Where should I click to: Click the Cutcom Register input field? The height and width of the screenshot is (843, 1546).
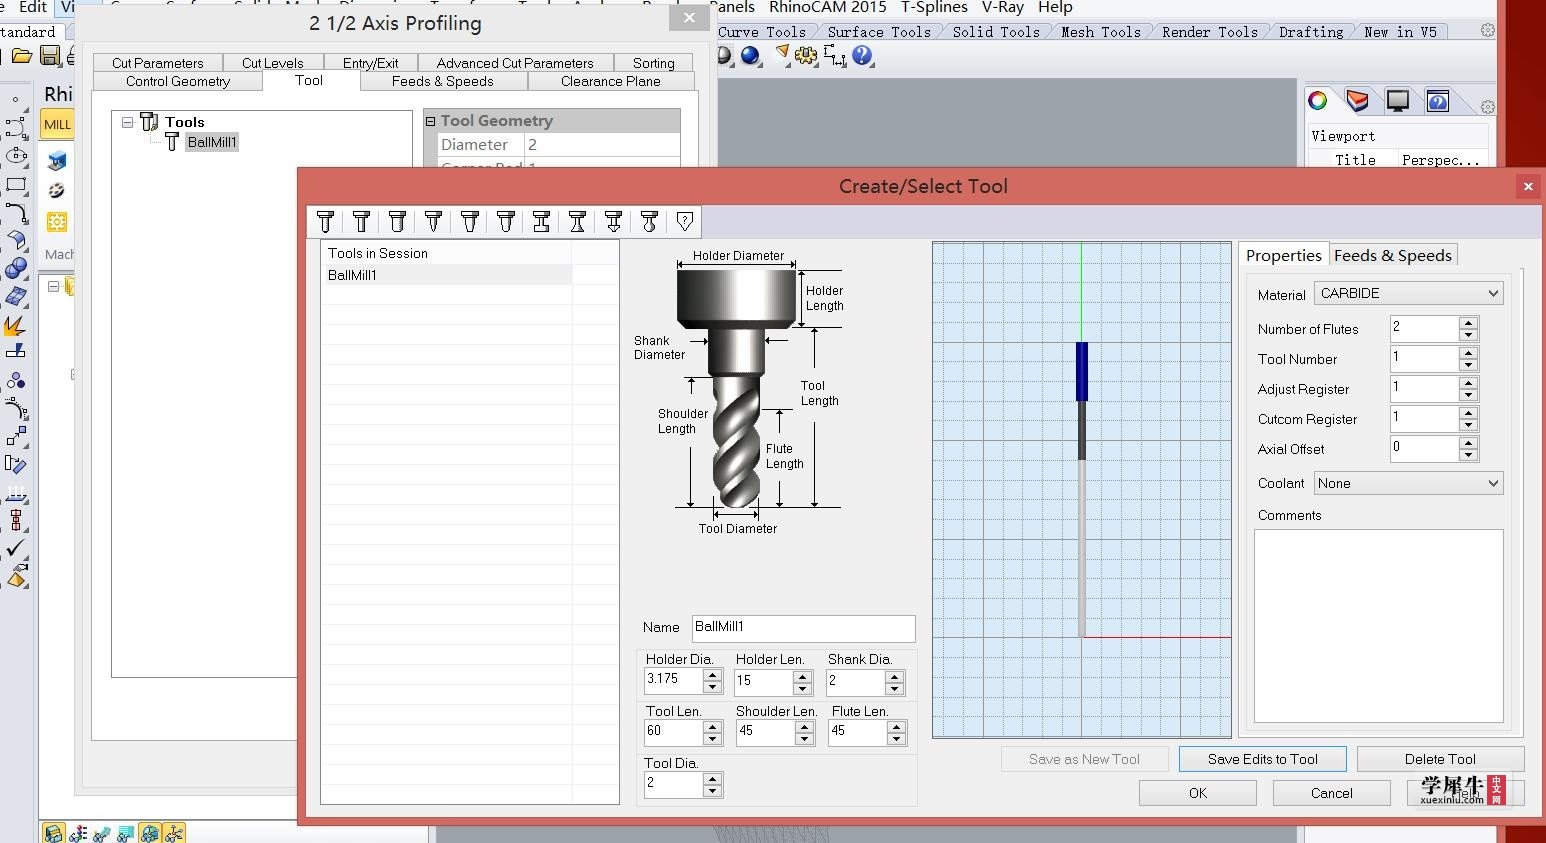tap(1425, 418)
